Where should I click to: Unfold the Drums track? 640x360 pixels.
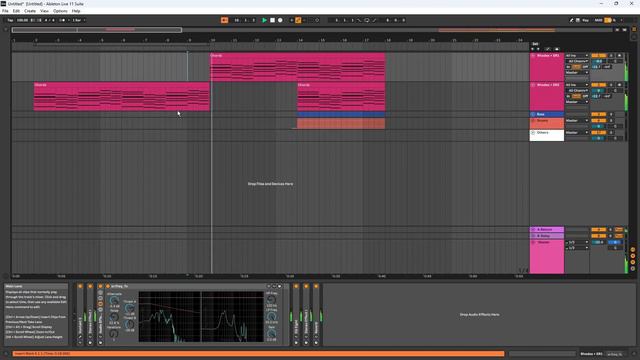point(533,121)
